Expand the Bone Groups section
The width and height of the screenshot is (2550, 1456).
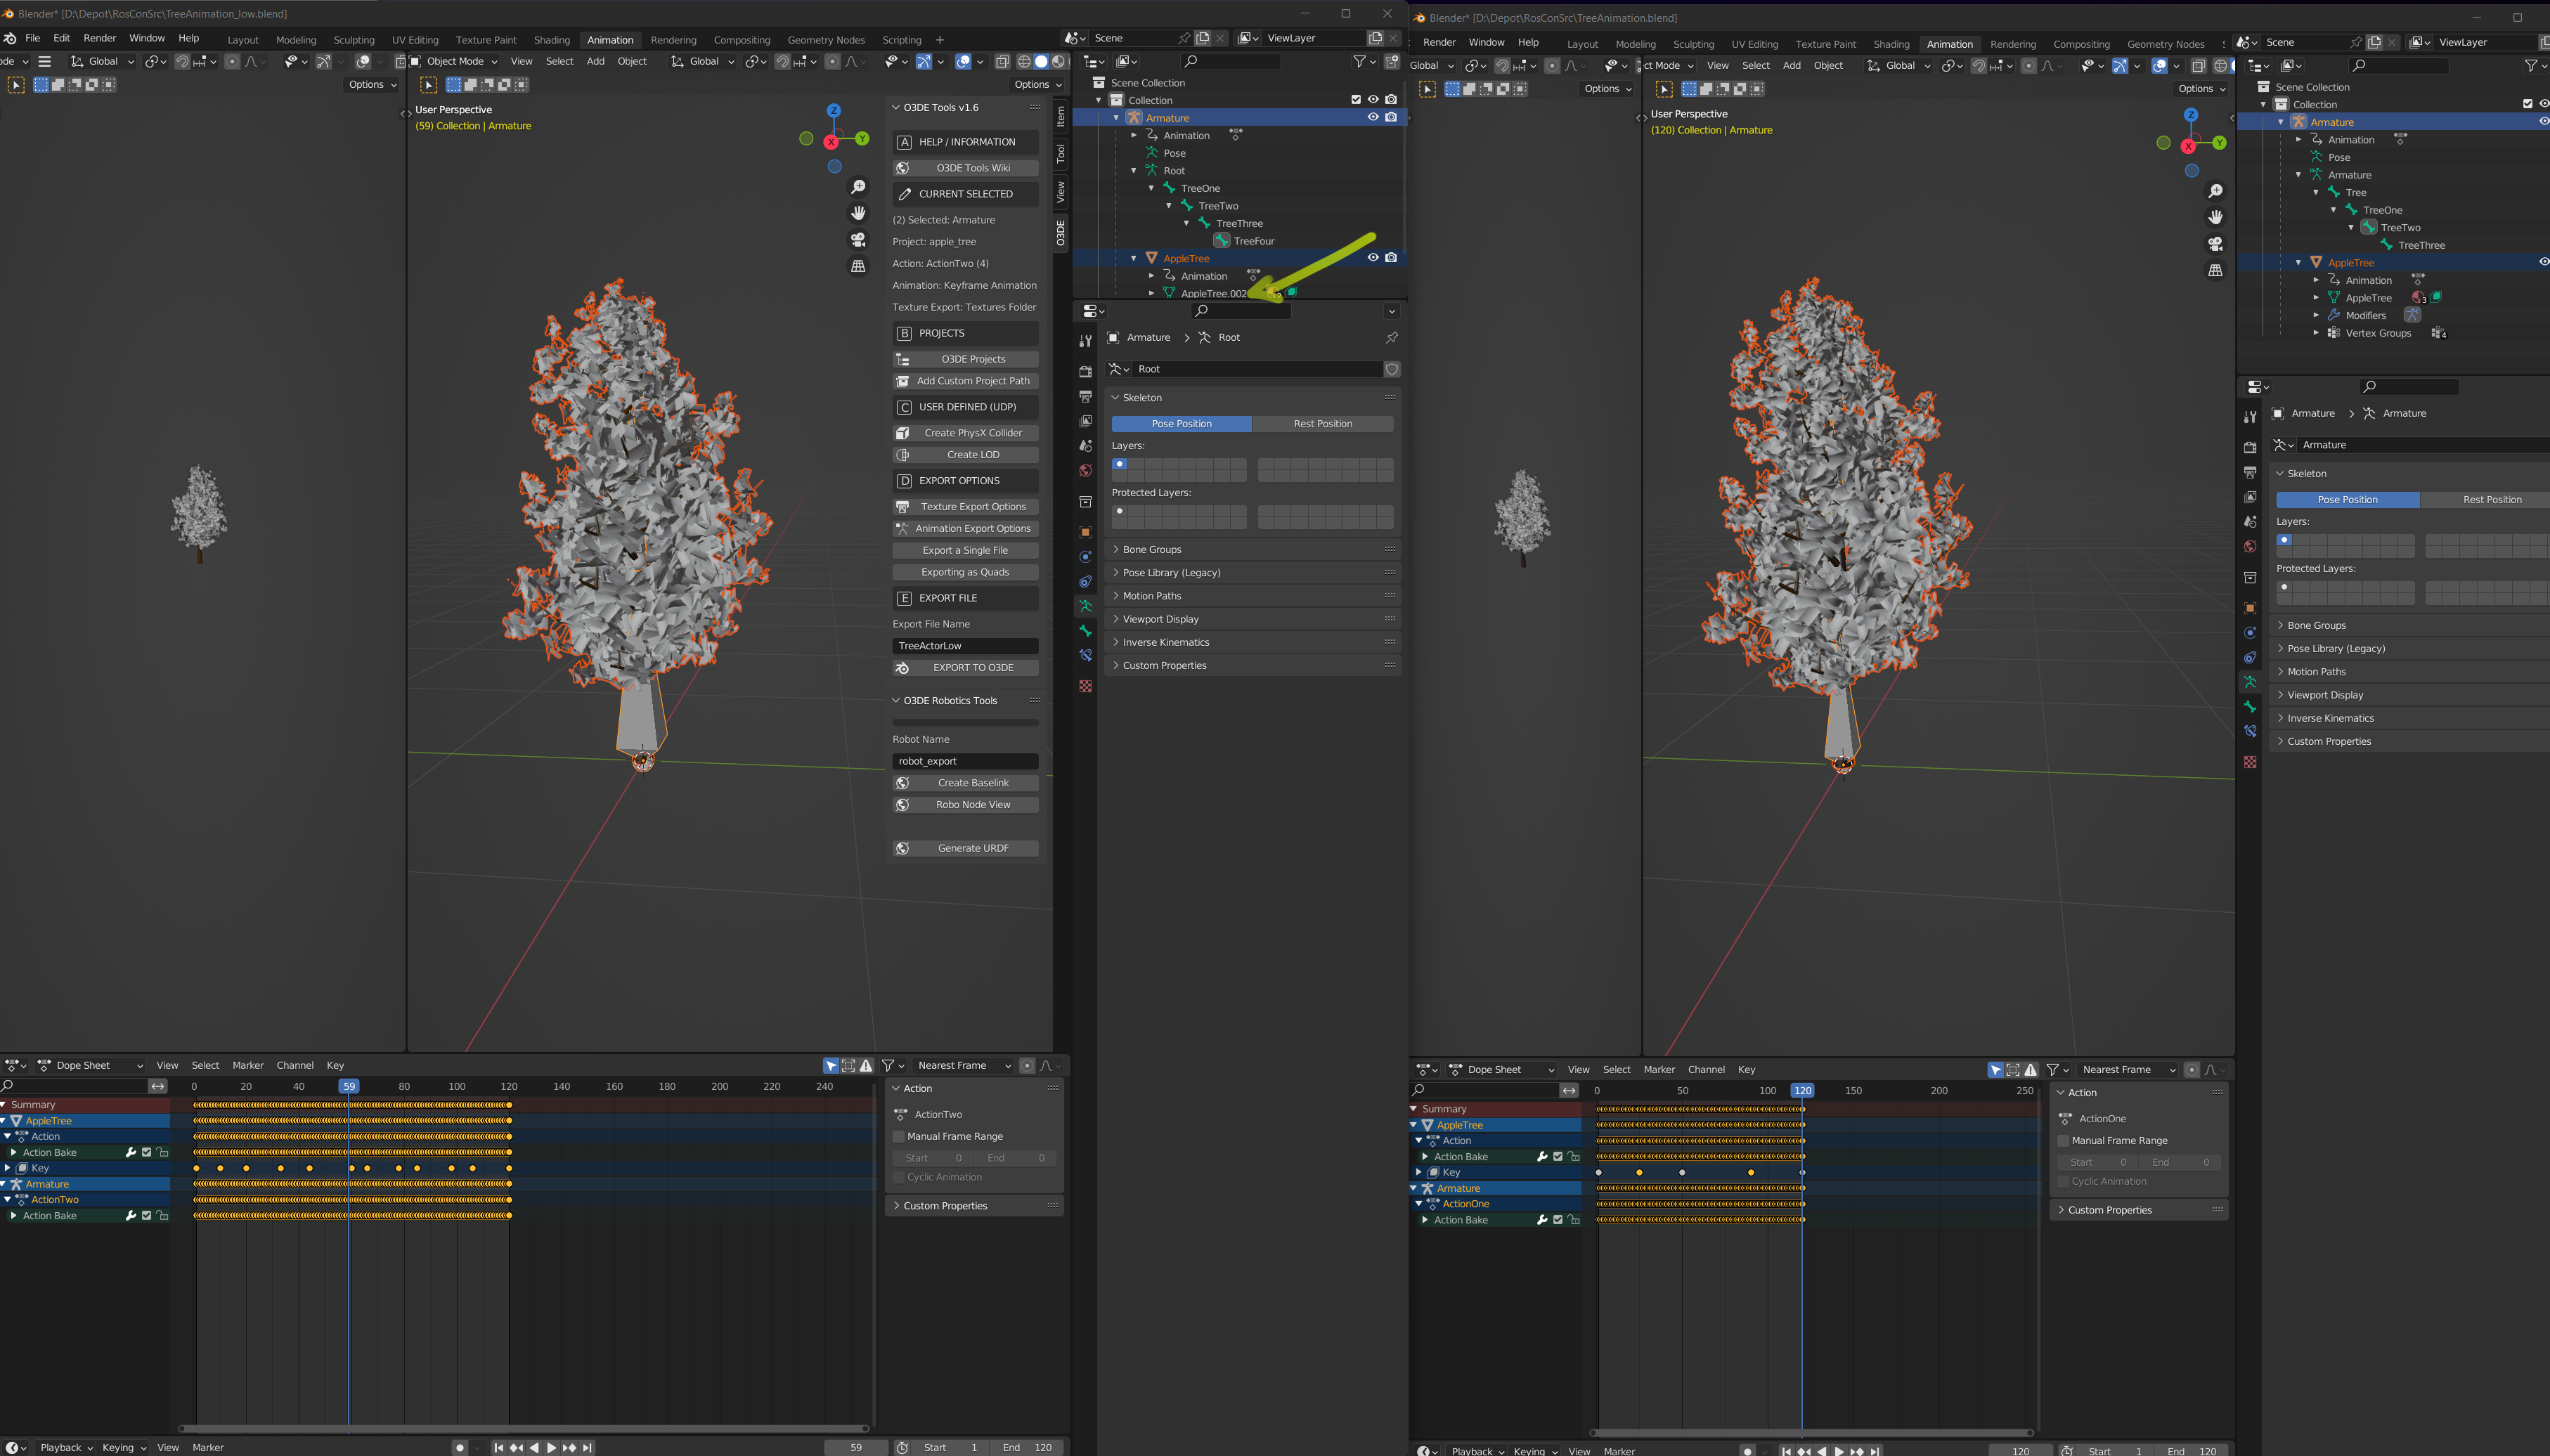pyautogui.click(x=1151, y=548)
